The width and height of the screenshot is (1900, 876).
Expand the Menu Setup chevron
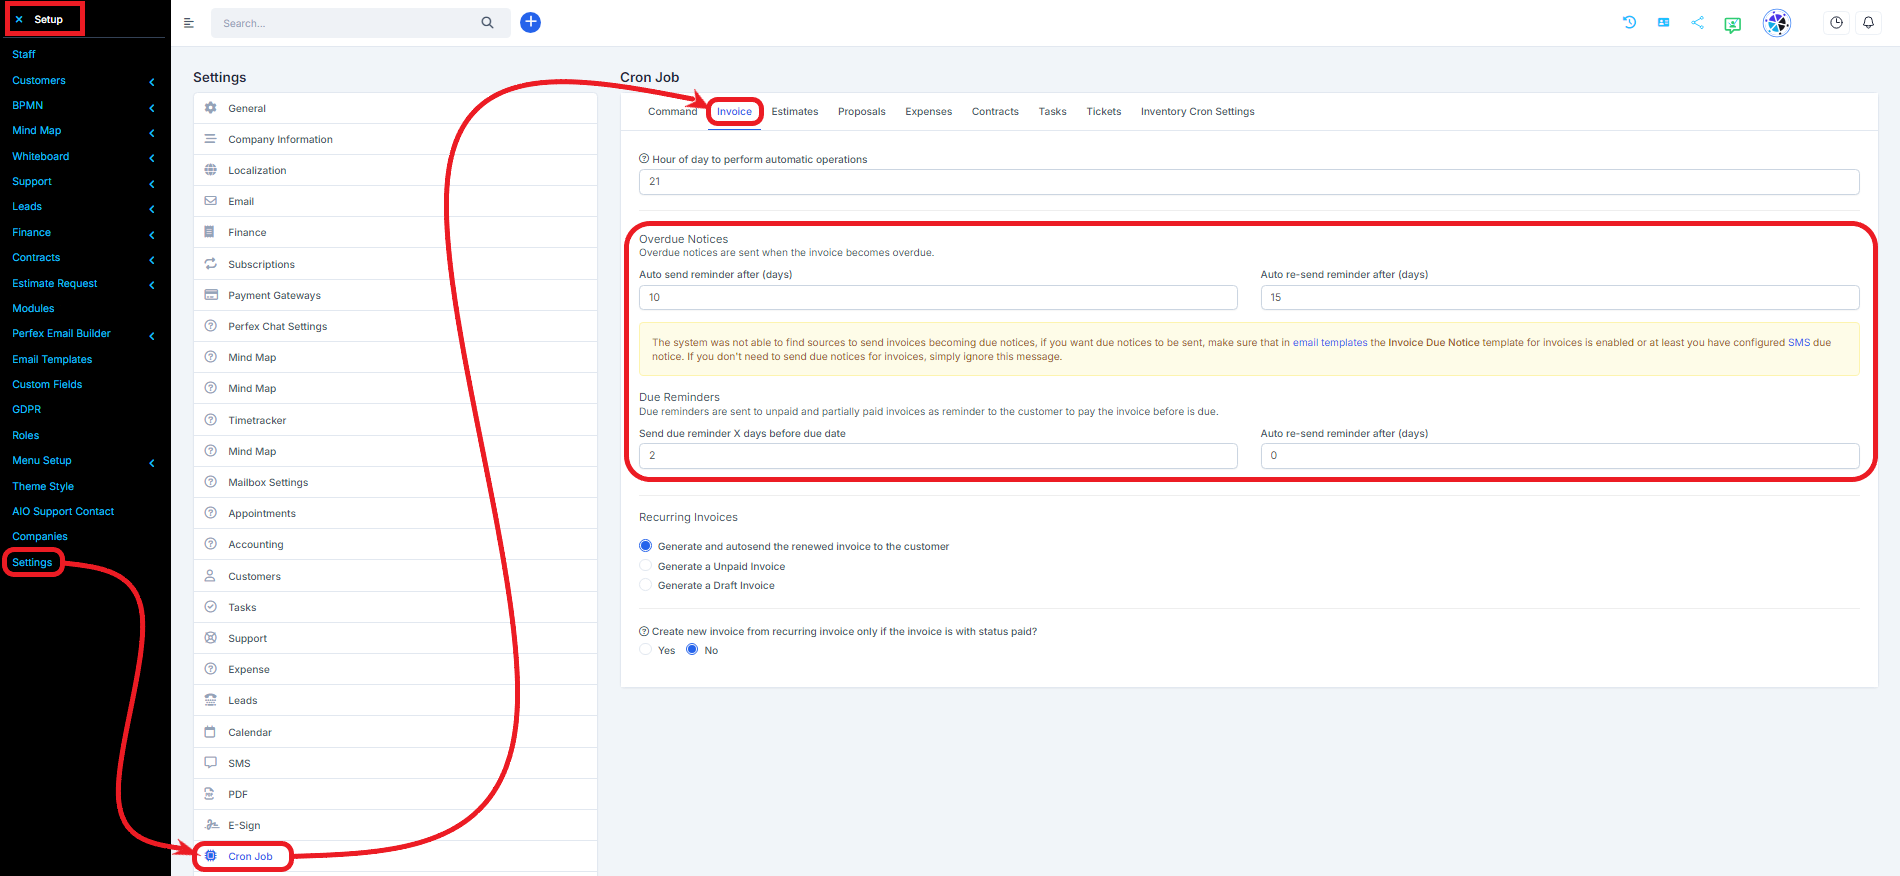(152, 463)
